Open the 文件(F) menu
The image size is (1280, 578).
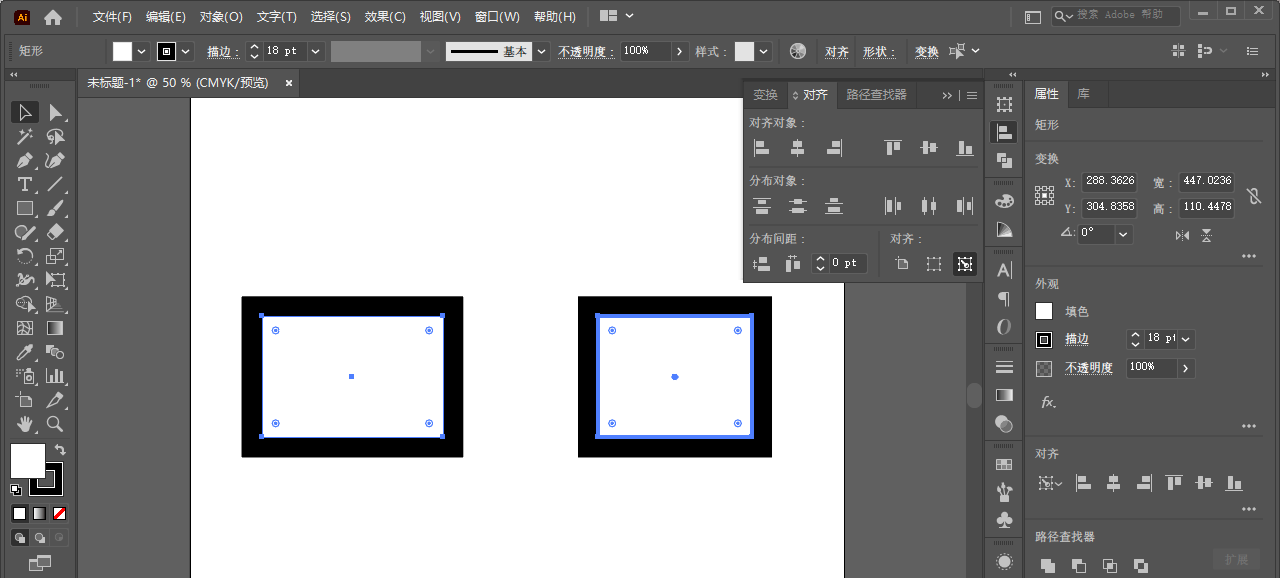coord(112,17)
